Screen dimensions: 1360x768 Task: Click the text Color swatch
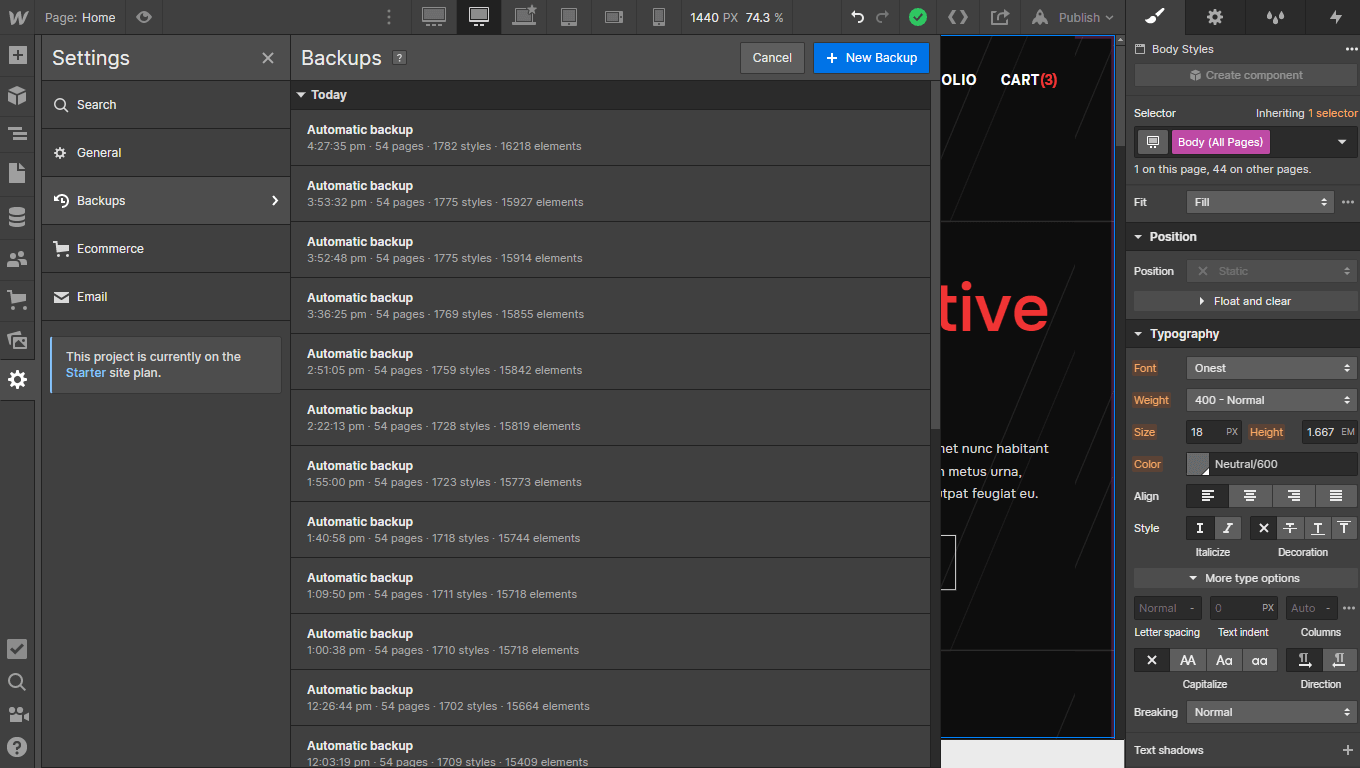point(1198,464)
